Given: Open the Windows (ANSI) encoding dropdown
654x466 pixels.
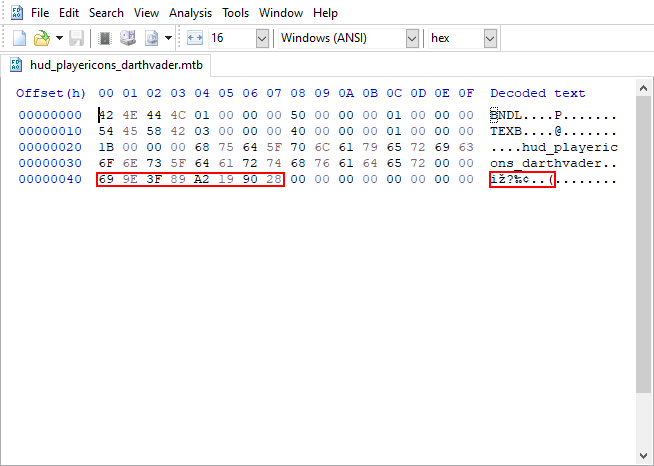Looking at the screenshot, I should click(348, 38).
